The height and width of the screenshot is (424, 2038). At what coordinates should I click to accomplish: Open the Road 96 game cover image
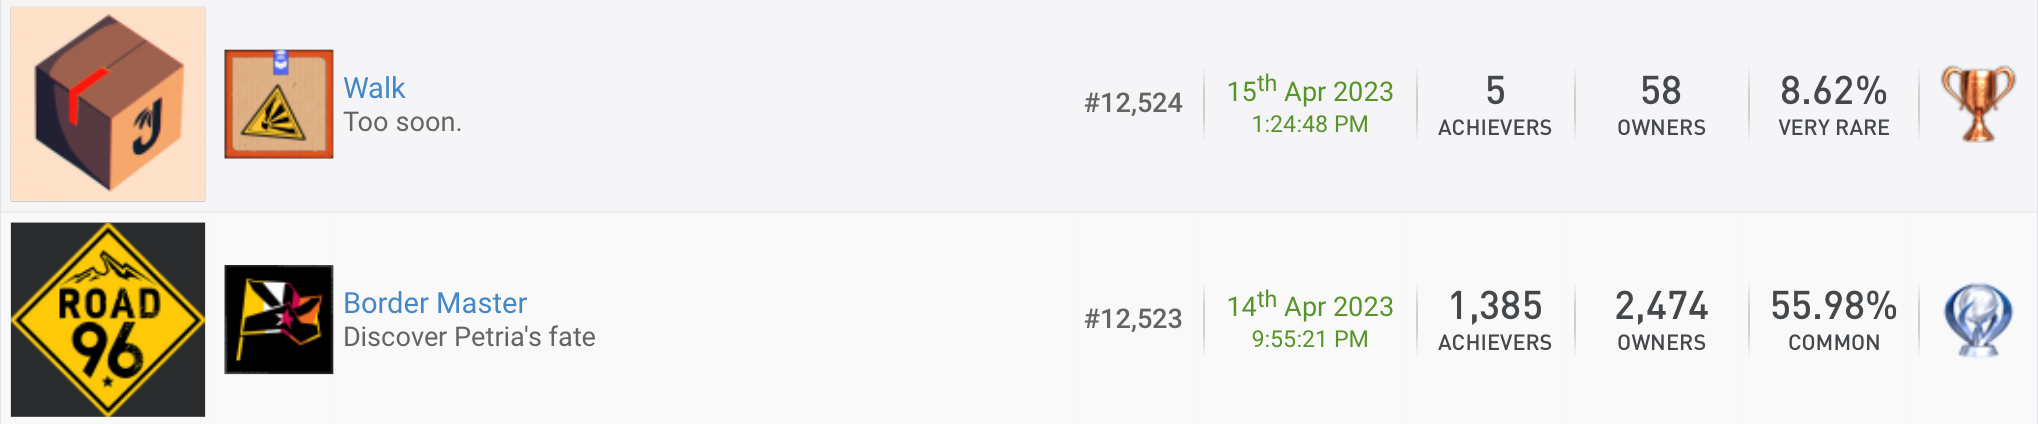(108, 319)
